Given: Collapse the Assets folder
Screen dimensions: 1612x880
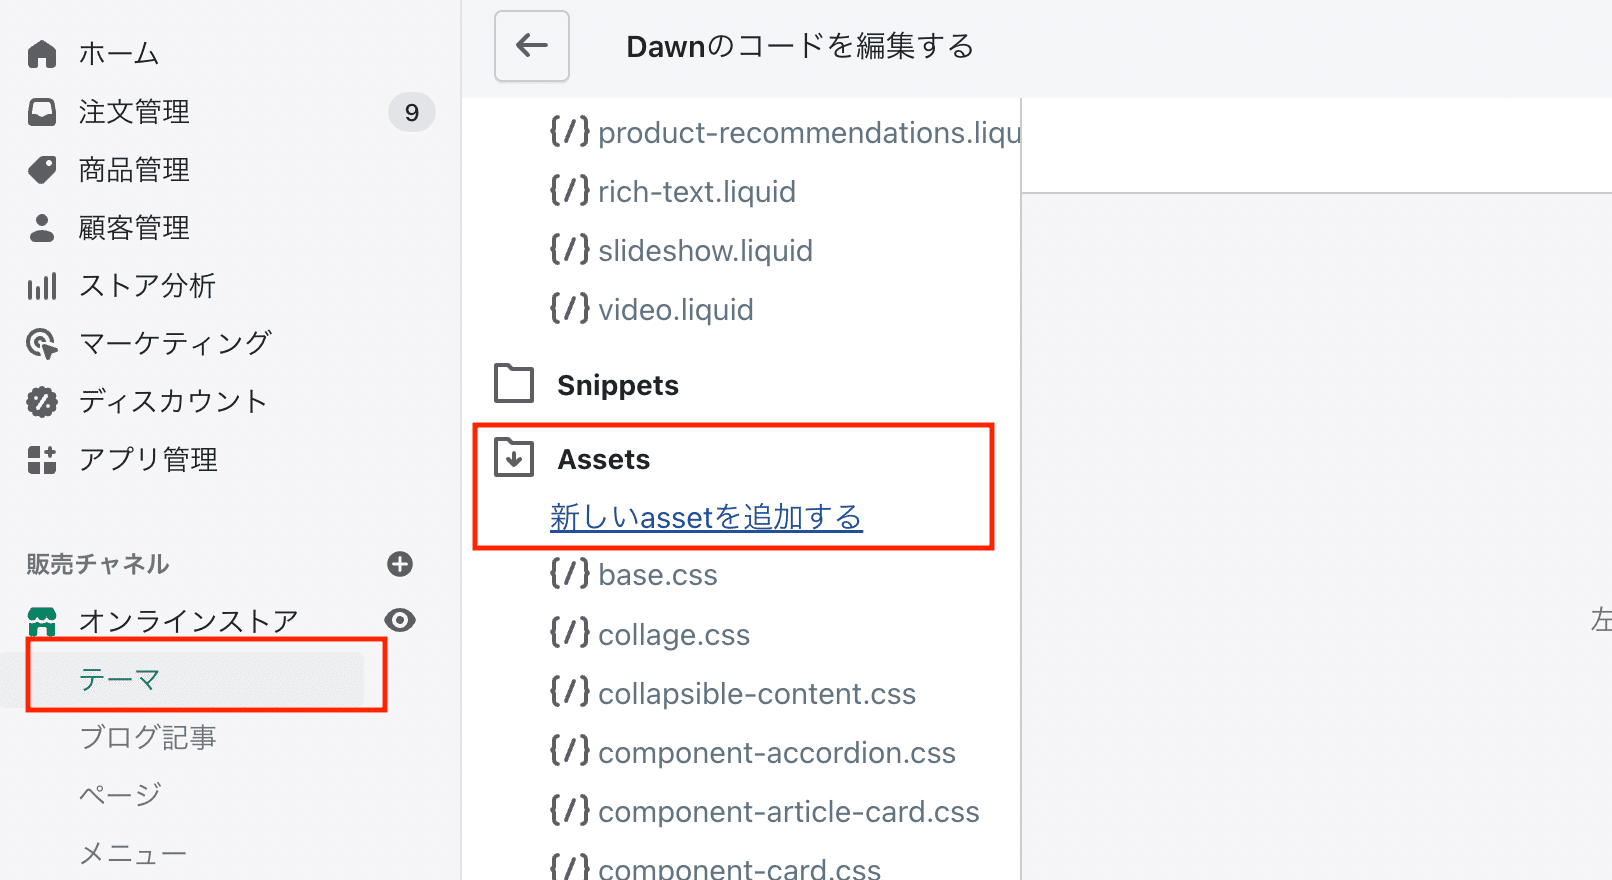Looking at the screenshot, I should coord(573,459).
